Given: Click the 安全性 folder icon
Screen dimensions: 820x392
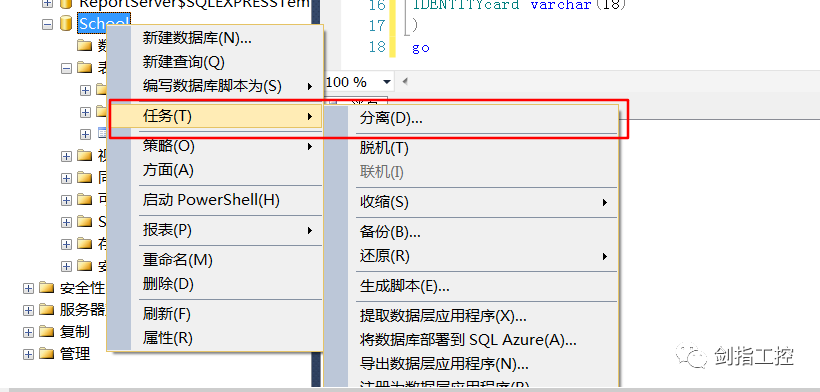Looking at the screenshot, I should (x=47, y=288).
